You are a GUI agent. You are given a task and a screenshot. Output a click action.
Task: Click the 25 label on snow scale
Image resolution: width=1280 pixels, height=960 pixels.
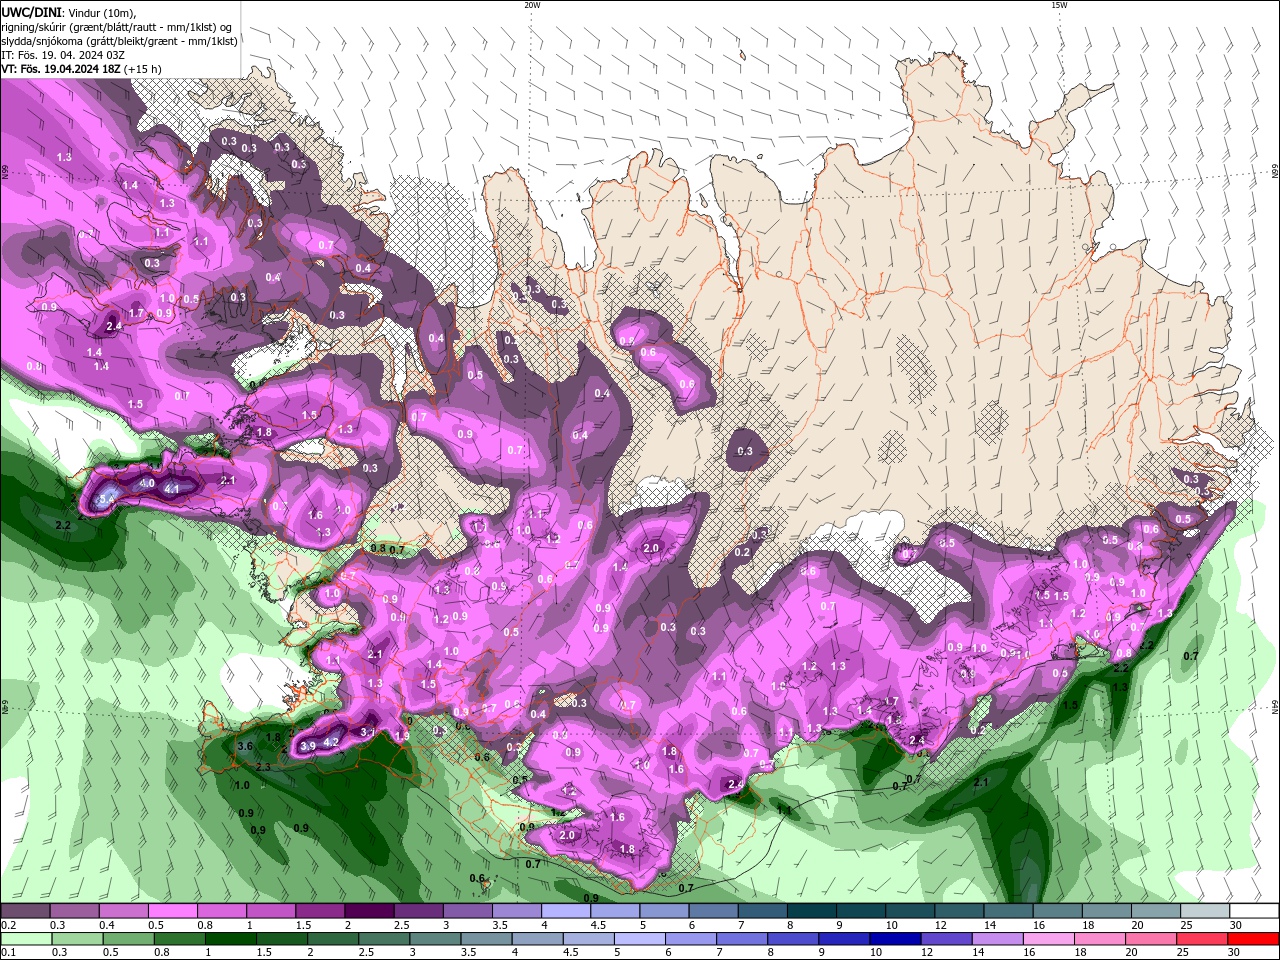[1186, 926]
